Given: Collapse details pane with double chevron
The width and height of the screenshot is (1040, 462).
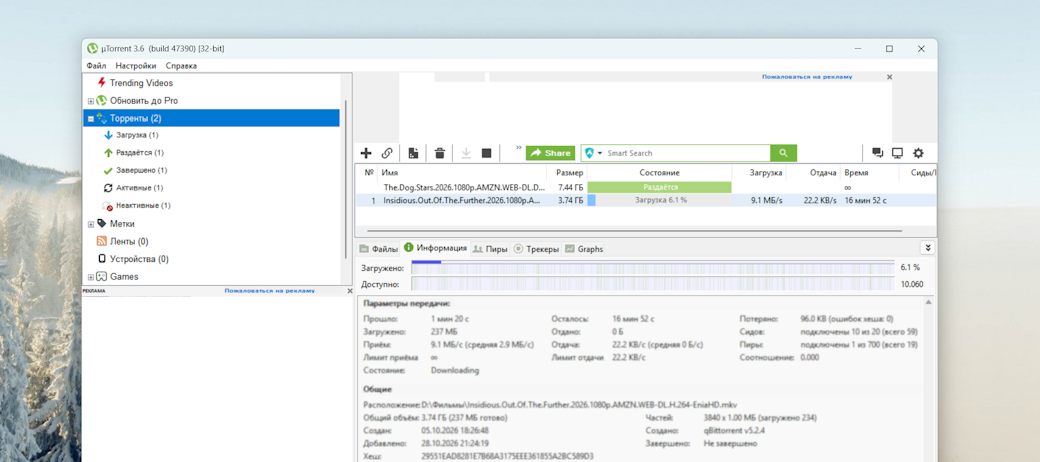Looking at the screenshot, I should coord(928,248).
